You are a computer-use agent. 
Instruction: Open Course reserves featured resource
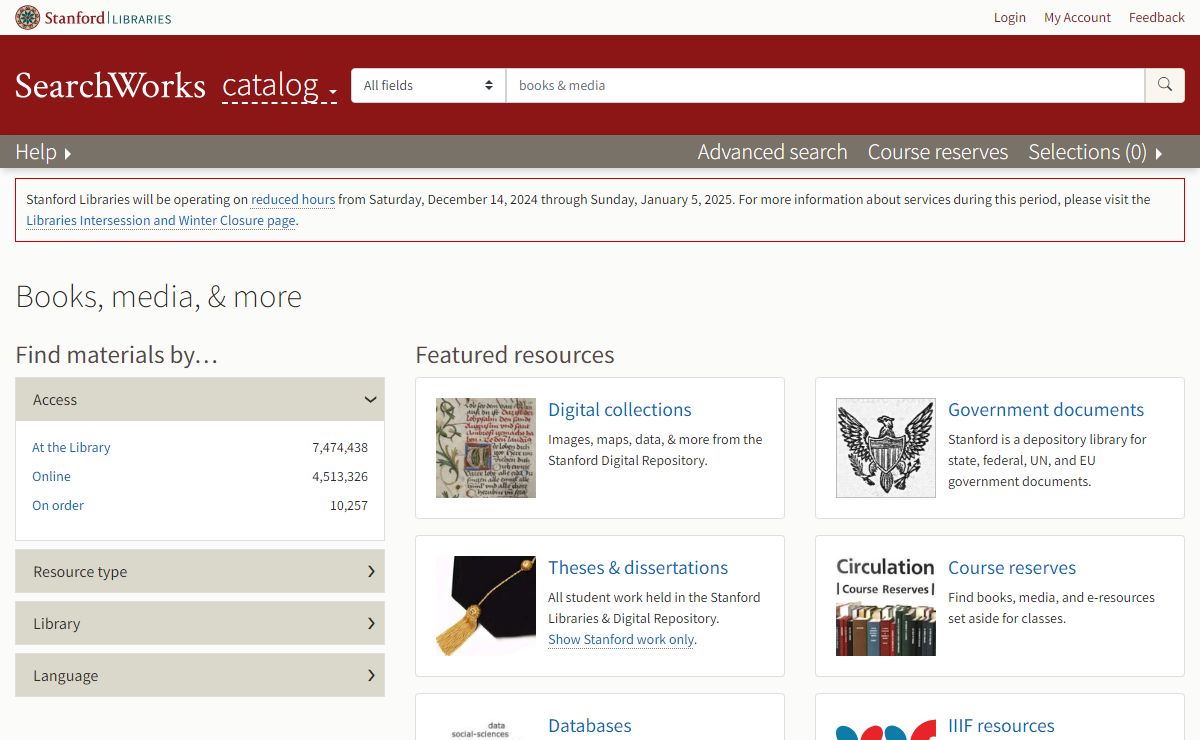[1012, 567]
